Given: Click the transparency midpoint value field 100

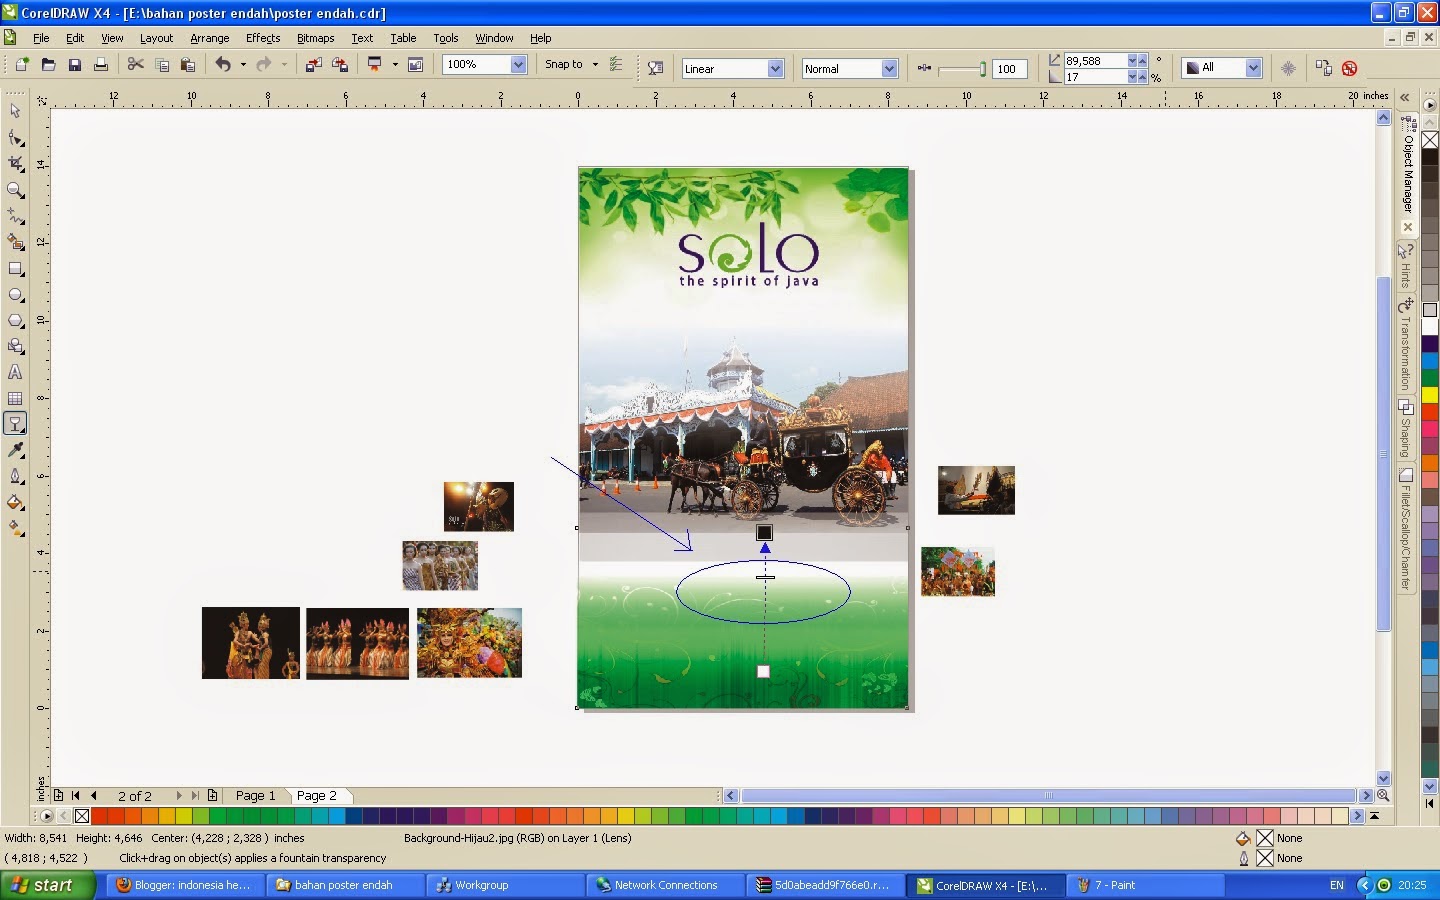Looking at the screenshot, I should 1010,69.
